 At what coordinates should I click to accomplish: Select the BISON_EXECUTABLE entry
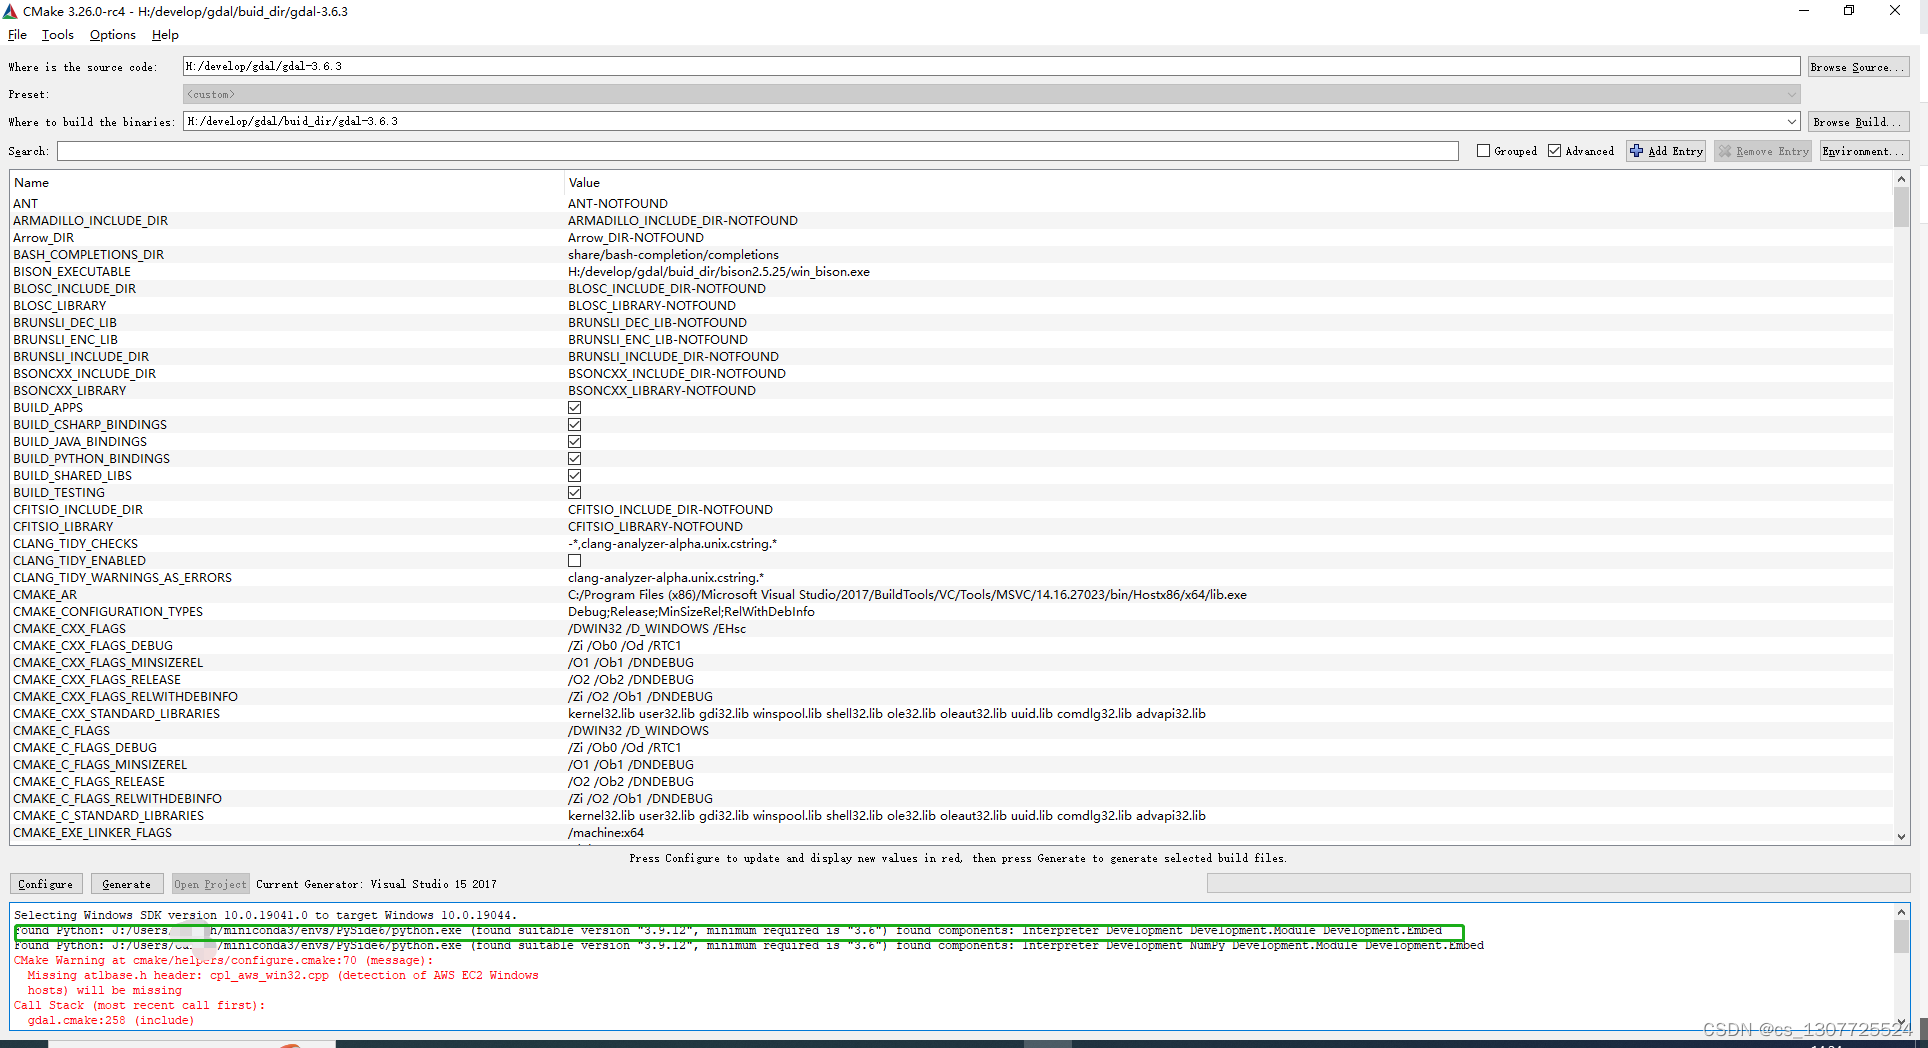[72, 272]
